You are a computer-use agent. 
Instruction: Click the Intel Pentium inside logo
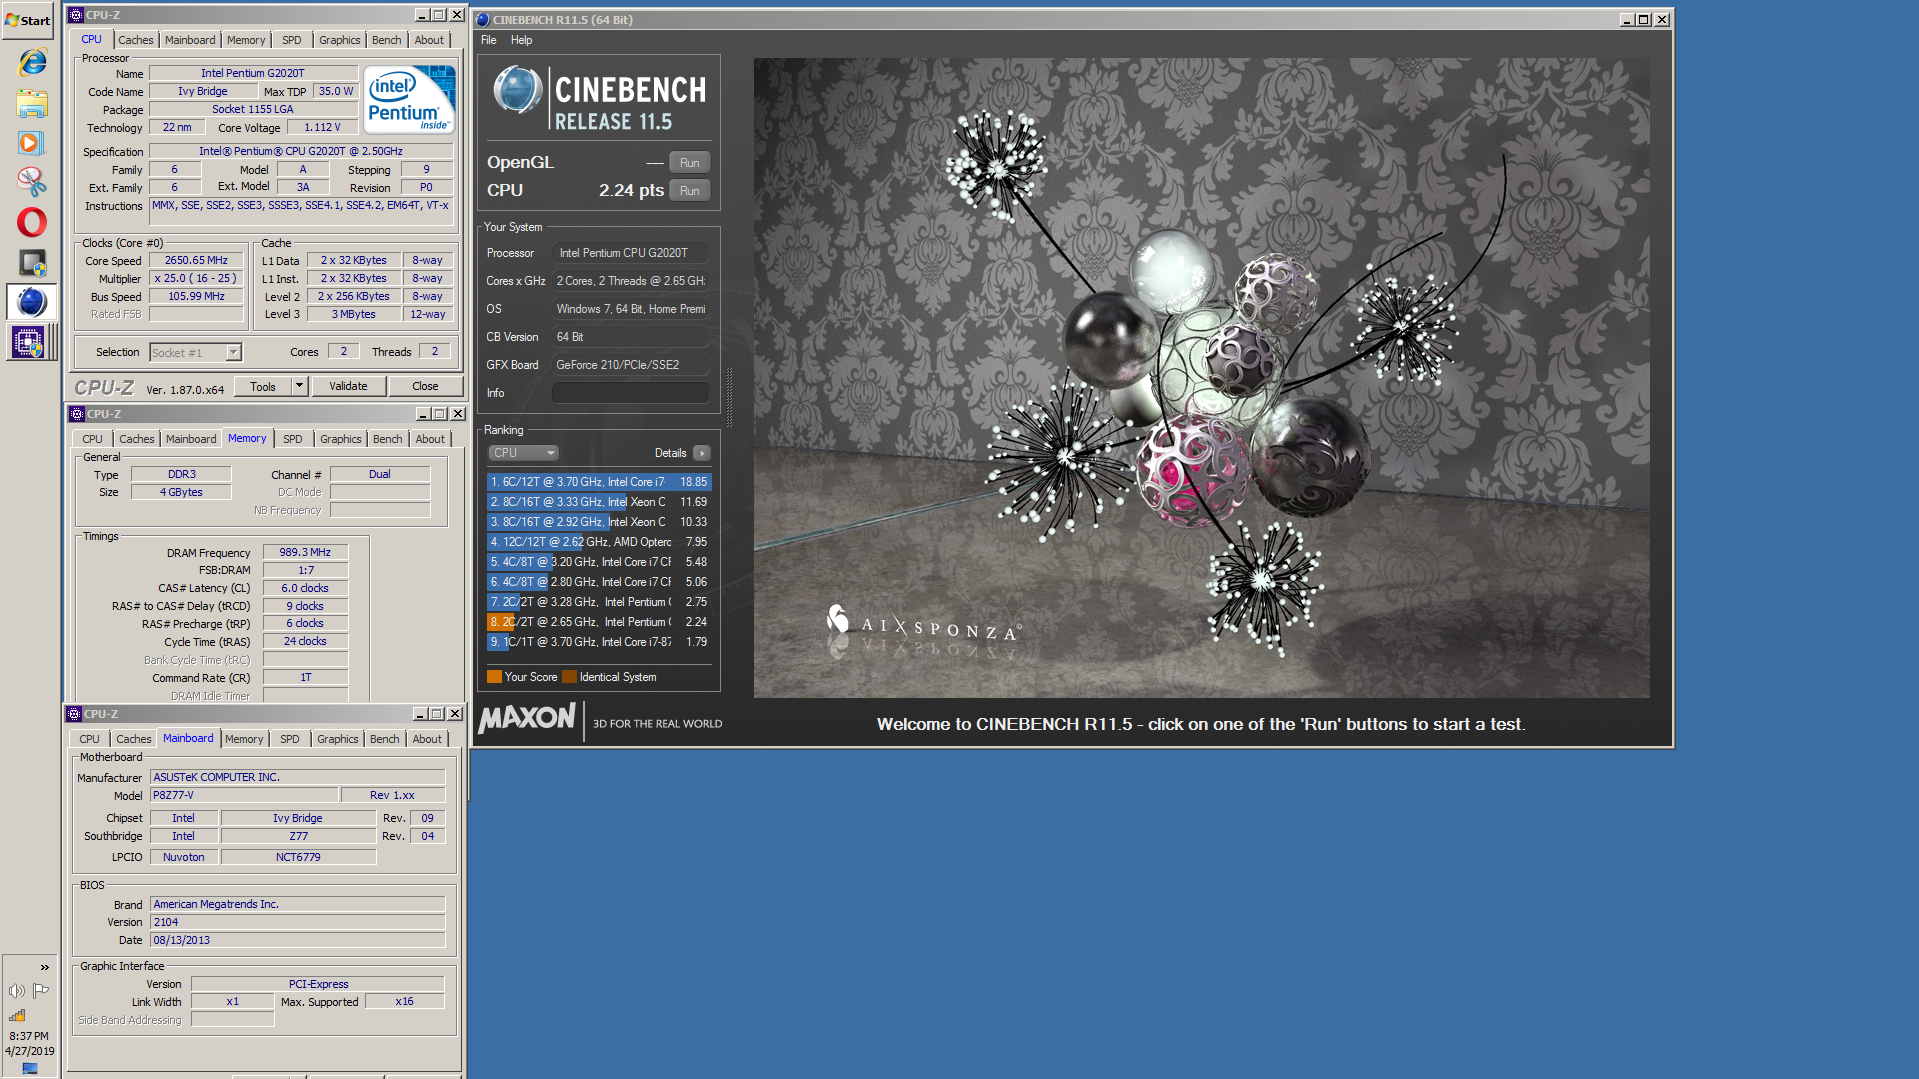pos(409,99)
